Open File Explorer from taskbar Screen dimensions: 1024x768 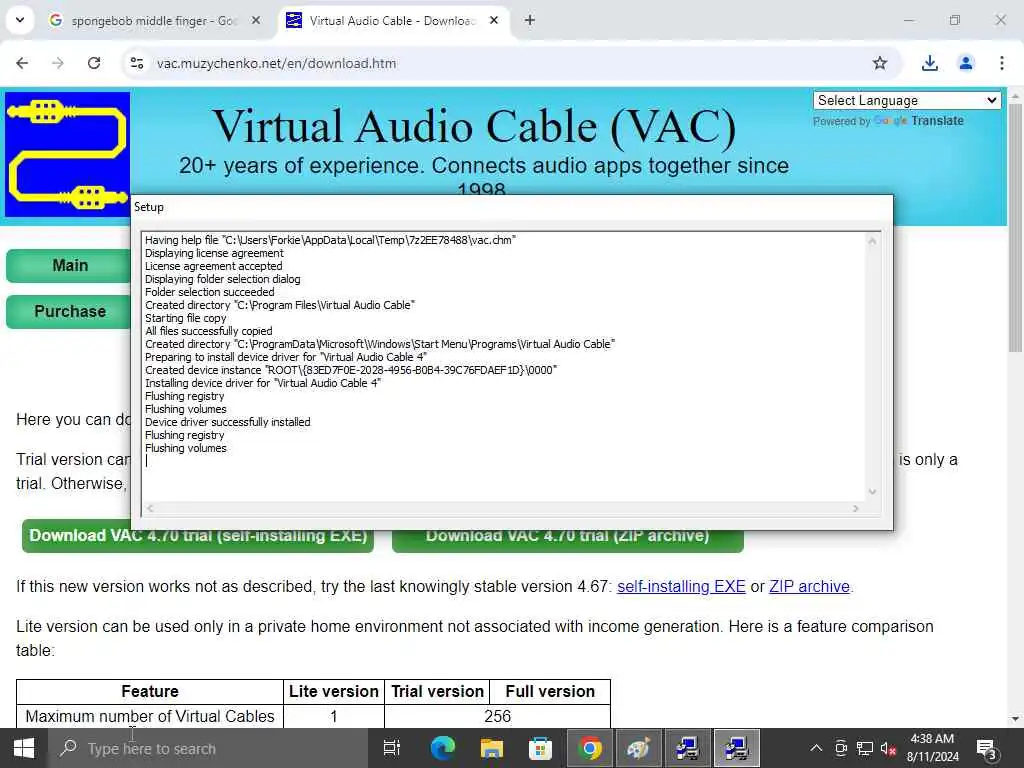pyautogui.click(x=491, y=748)
